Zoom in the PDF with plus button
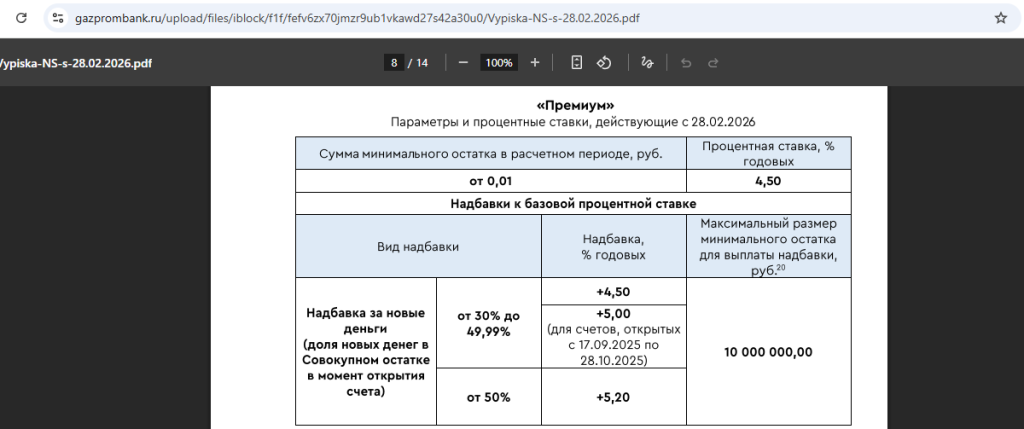The image size is (1024, 429). point(535,62)
